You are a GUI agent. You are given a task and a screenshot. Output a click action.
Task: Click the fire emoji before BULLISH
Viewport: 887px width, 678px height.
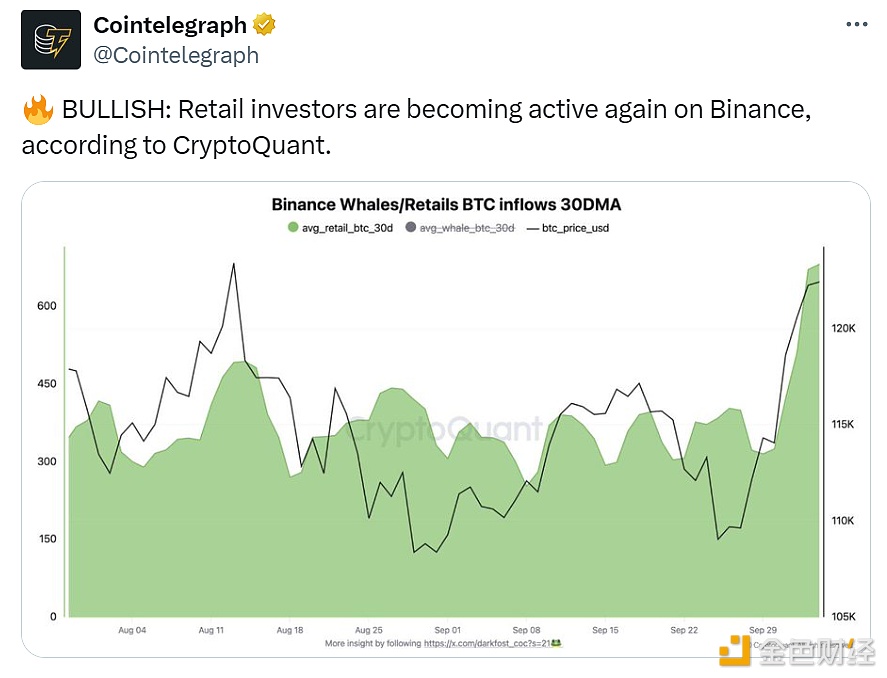coord(37,111)
